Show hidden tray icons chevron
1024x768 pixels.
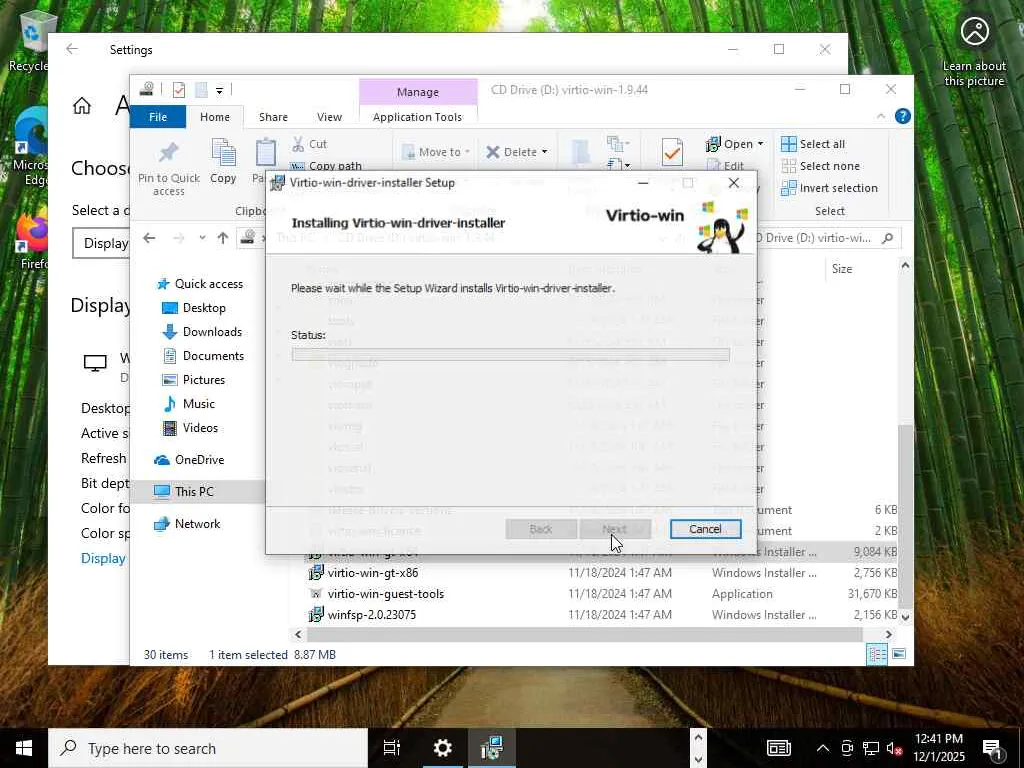click(x=823, y=748)
